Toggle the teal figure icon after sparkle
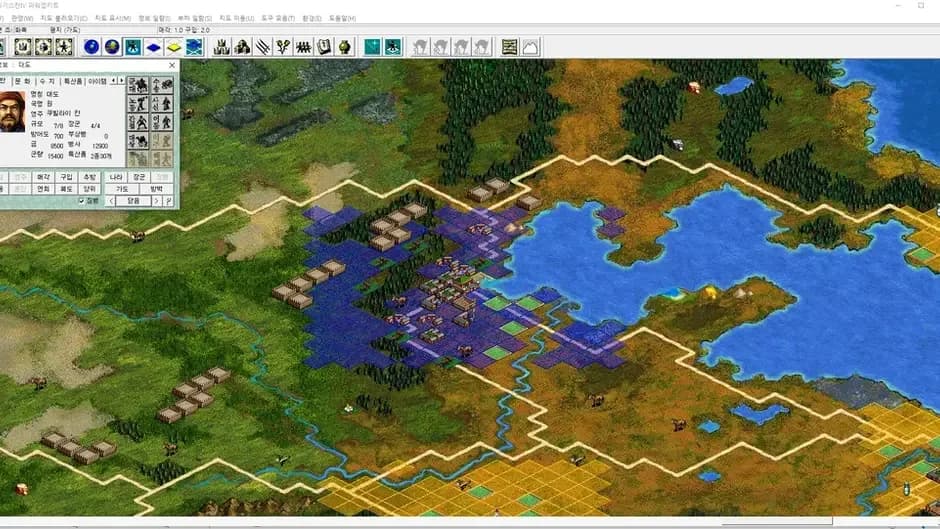940x529 pixels. pos(393,47)
